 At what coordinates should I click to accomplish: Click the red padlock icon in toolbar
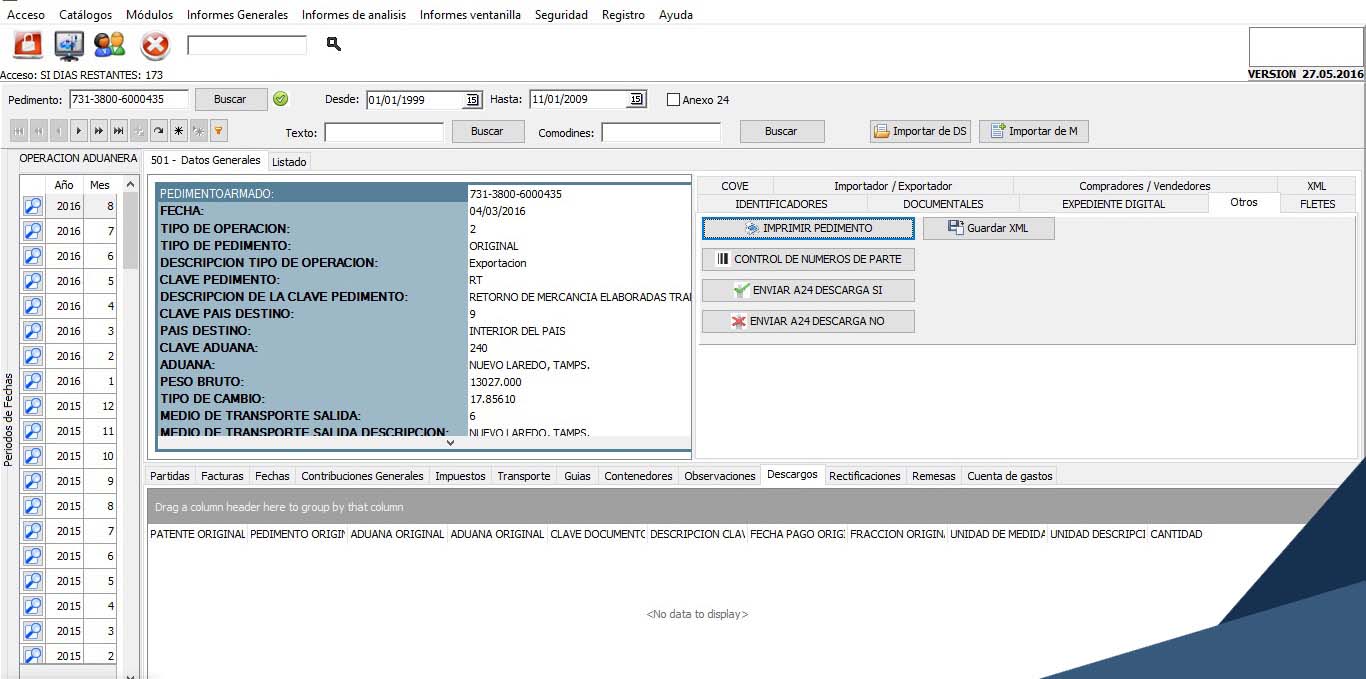28,45
